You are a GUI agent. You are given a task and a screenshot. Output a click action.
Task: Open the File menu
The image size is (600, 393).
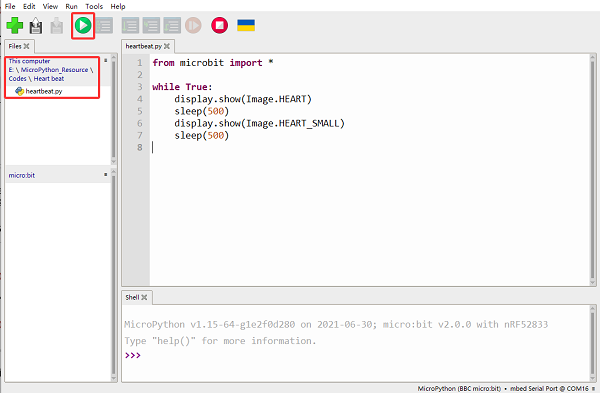coord(10,6)
